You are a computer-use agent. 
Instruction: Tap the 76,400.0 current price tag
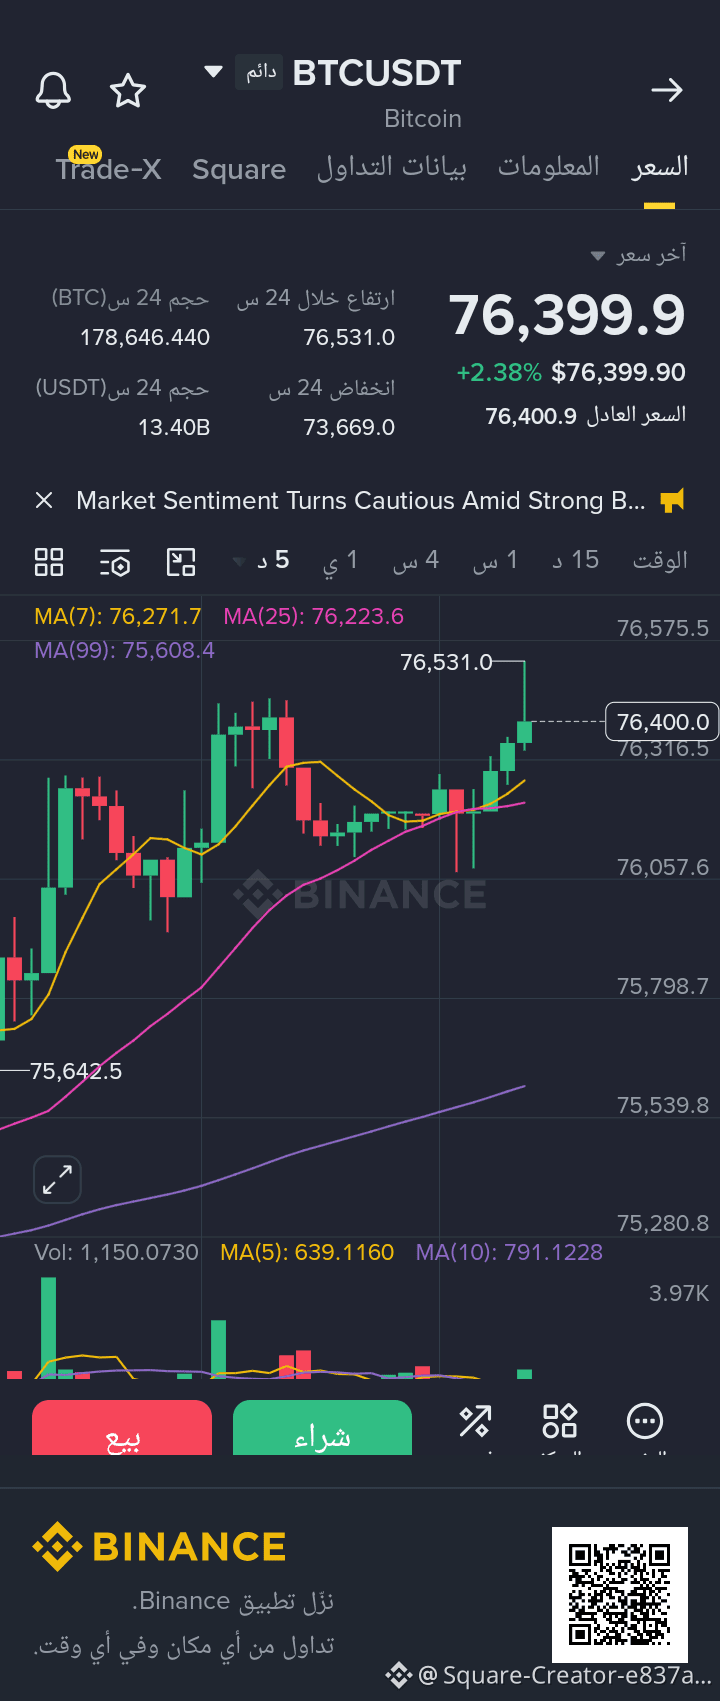click(x=662, y=722)
